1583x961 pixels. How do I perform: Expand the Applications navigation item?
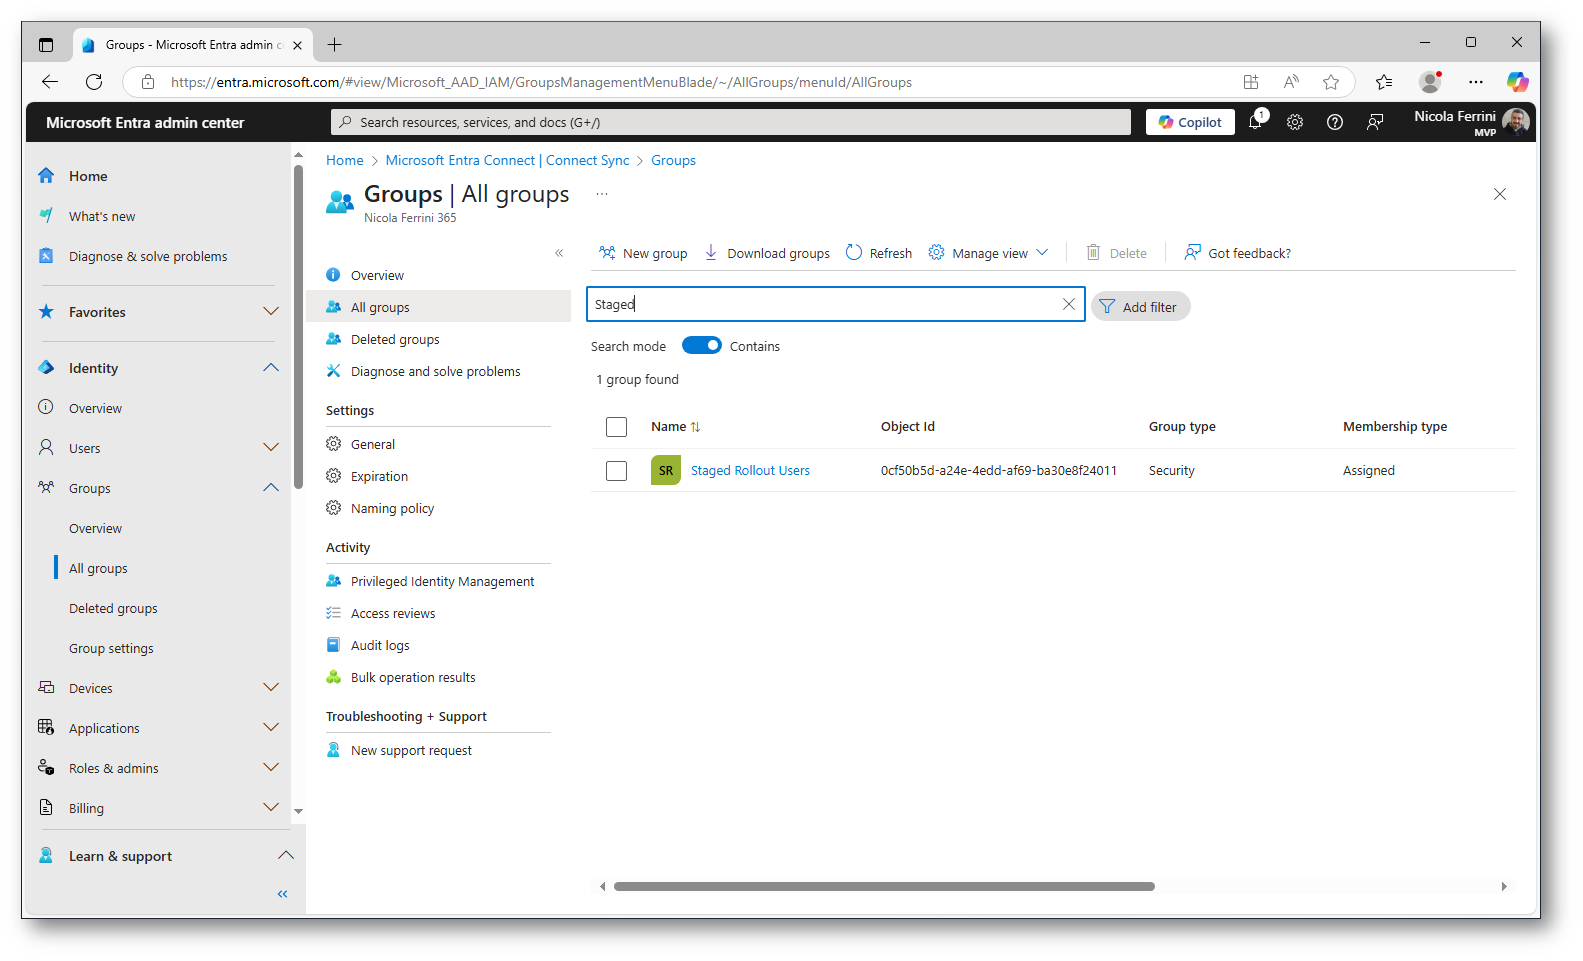(271, 728)
